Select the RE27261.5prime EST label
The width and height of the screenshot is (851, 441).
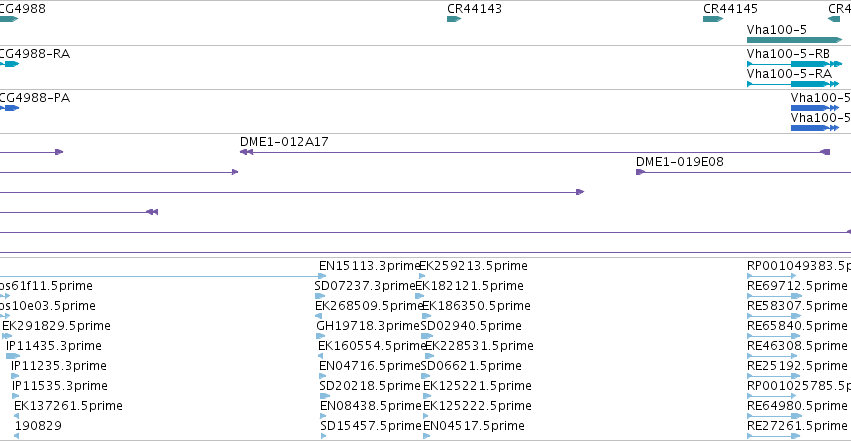pos(797,426)
